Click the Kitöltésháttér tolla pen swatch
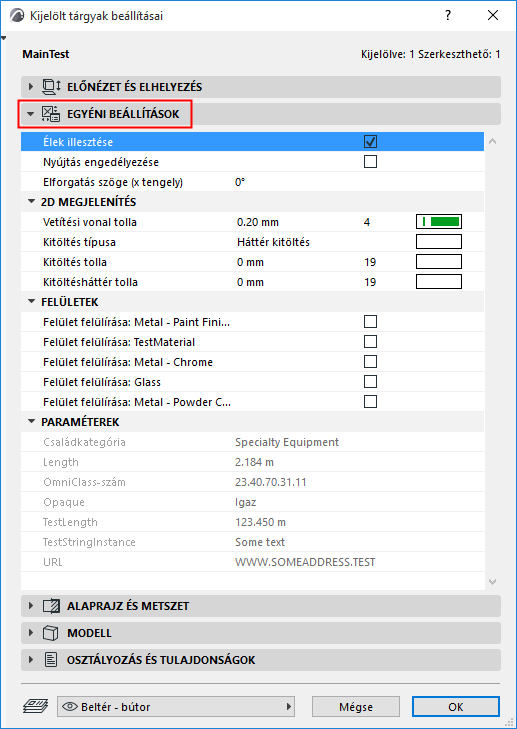The height and width of the screenshot is (729, 517). pyautogui.click(x=439, y=282)
